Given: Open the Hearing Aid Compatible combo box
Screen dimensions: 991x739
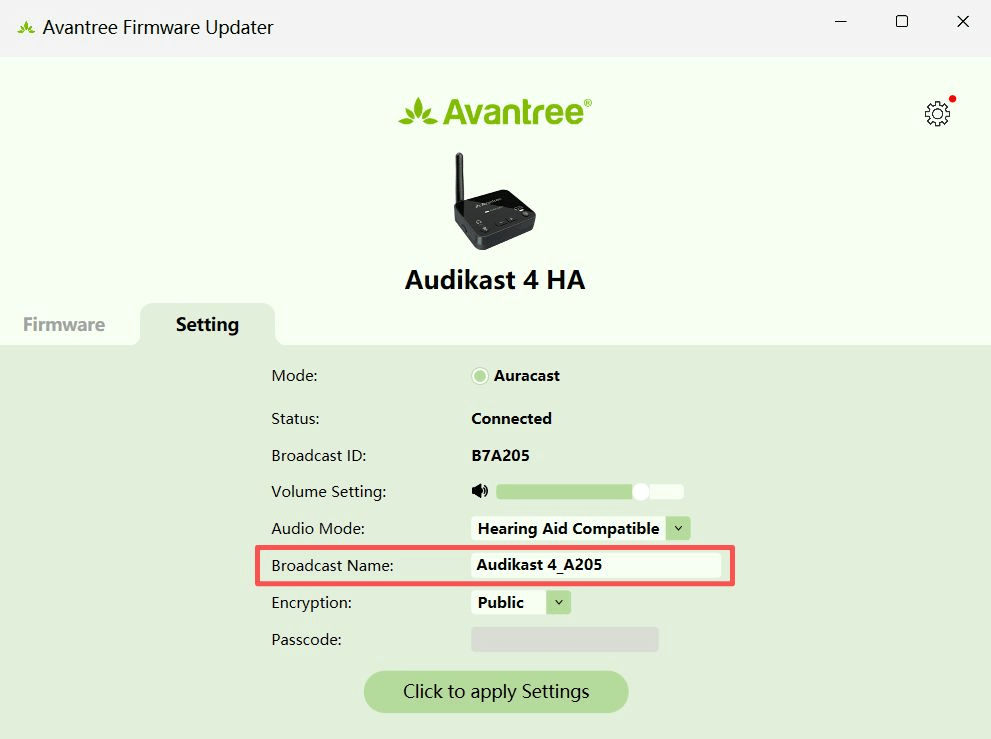Looking at the screenshot, I should click(x=580, y=528).
